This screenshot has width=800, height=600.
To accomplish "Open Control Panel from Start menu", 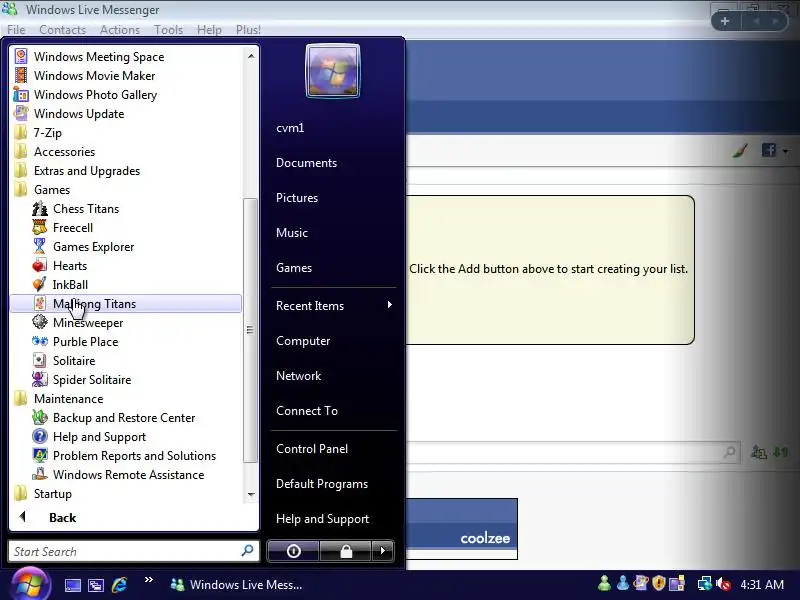I will click(x=312, y=449).
